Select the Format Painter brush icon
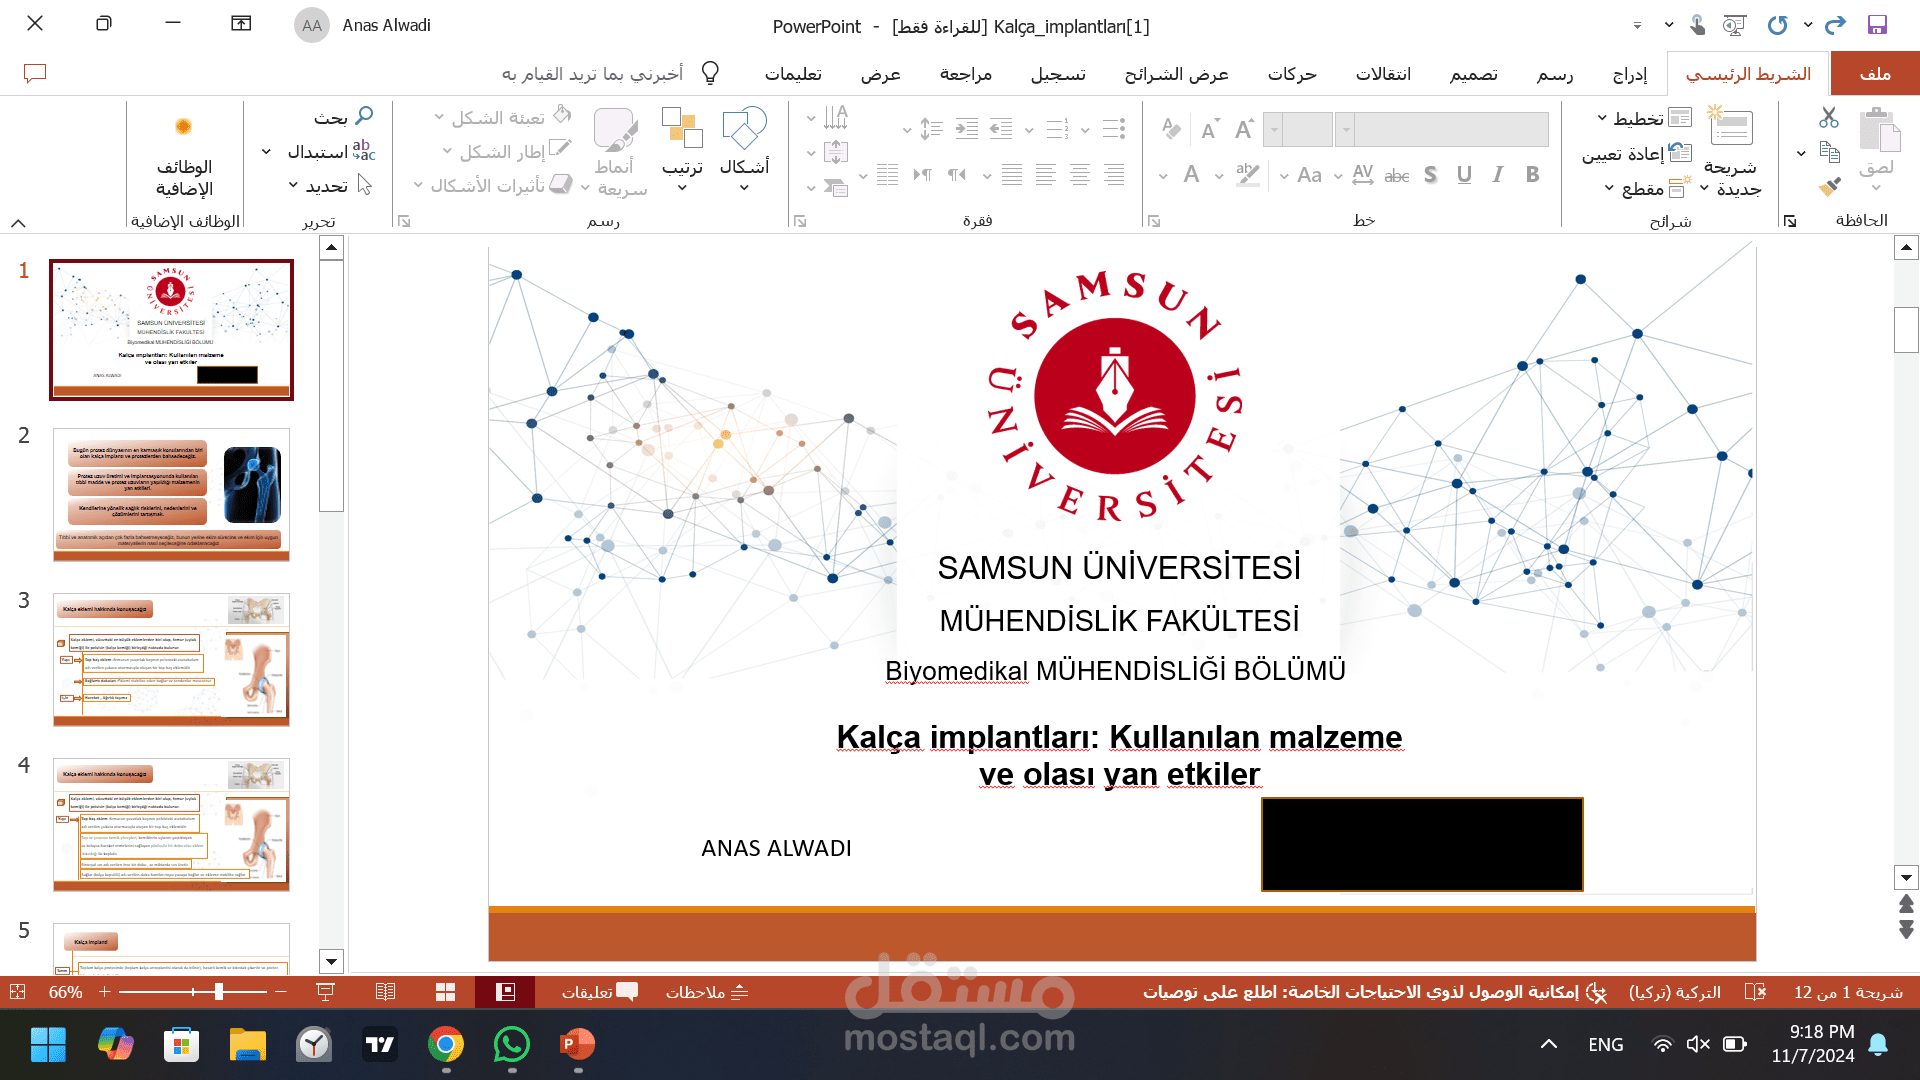 pos(1829,187)
